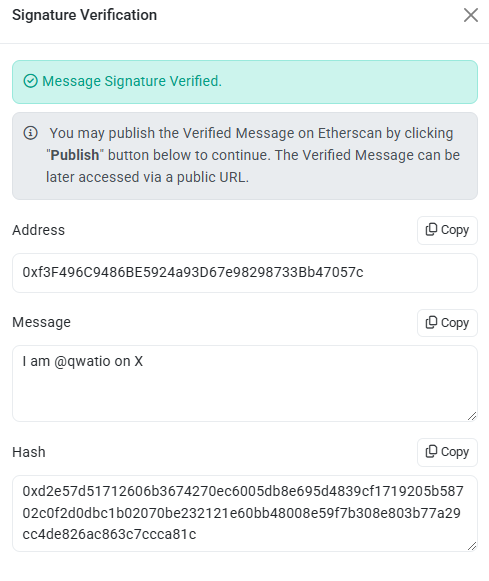Click the Publish info notice box
This screenshot has height=581, width=489.
pos(245,156)
